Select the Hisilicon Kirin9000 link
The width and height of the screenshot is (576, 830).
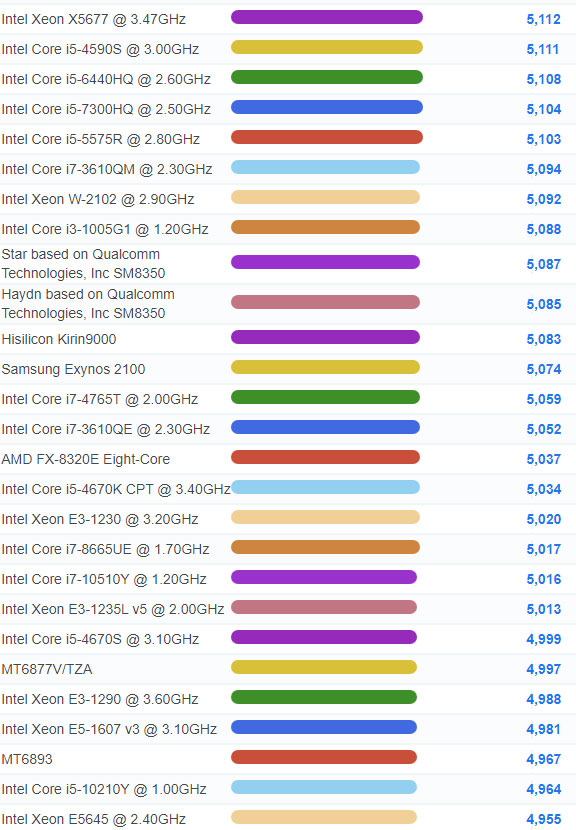click(59, 339)
